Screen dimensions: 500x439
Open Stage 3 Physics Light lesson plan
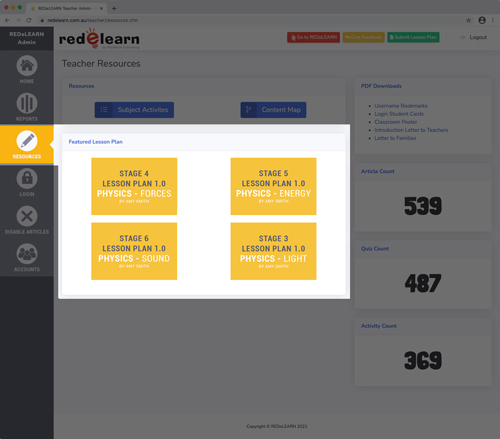(x=273, y=251)
